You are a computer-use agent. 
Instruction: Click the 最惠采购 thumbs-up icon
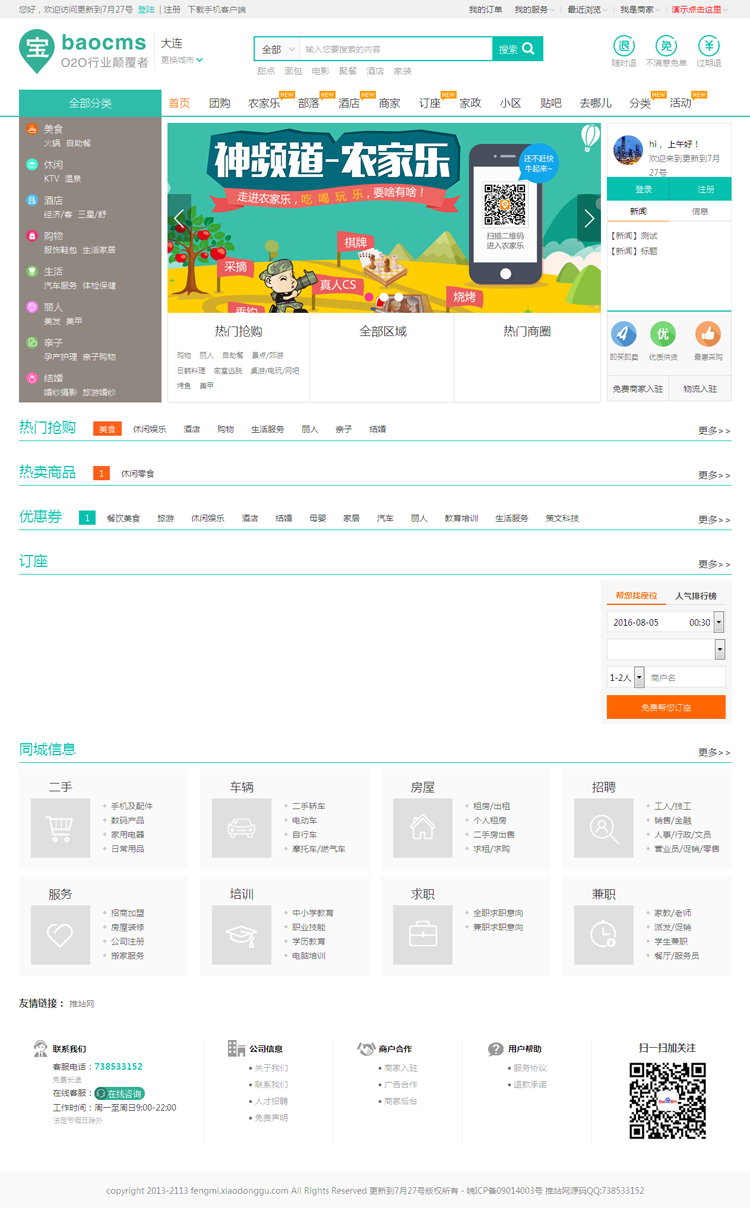click(708, 334)
